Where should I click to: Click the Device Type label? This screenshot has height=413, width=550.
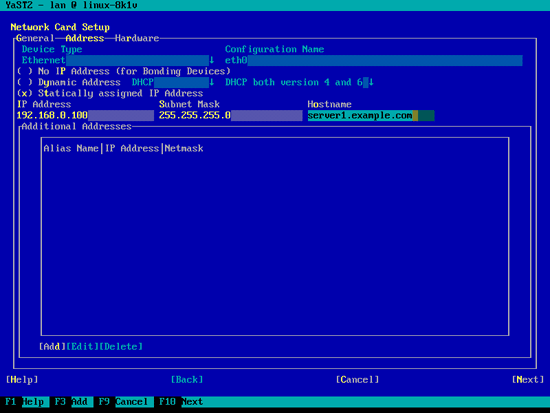pos(52,49)
